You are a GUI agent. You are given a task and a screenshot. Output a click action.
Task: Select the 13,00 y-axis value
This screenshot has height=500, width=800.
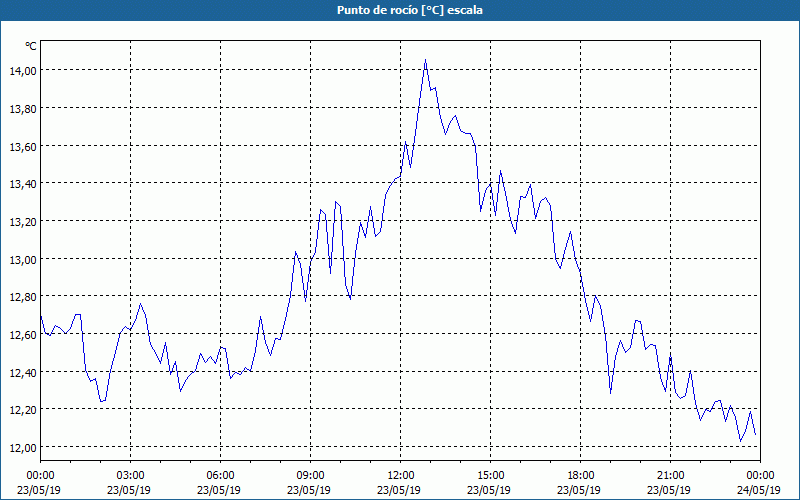(x=23, y=260)
